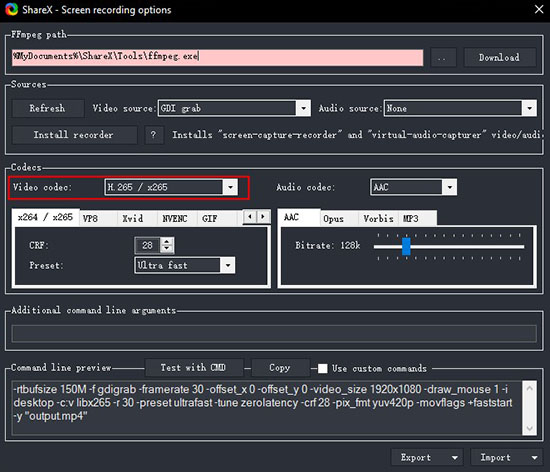The image size is (550, 472).
Task: Switch to the Vorbis audio tab
Action: click(x=378, y=219)
